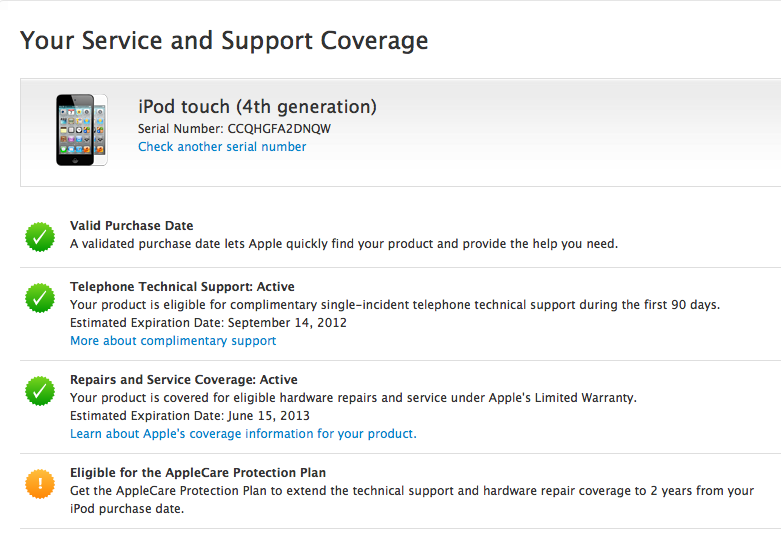
Task: Click the green checkmark next to Telephone Technical Support
Action: pyautogui.click(x=40, y=298)
